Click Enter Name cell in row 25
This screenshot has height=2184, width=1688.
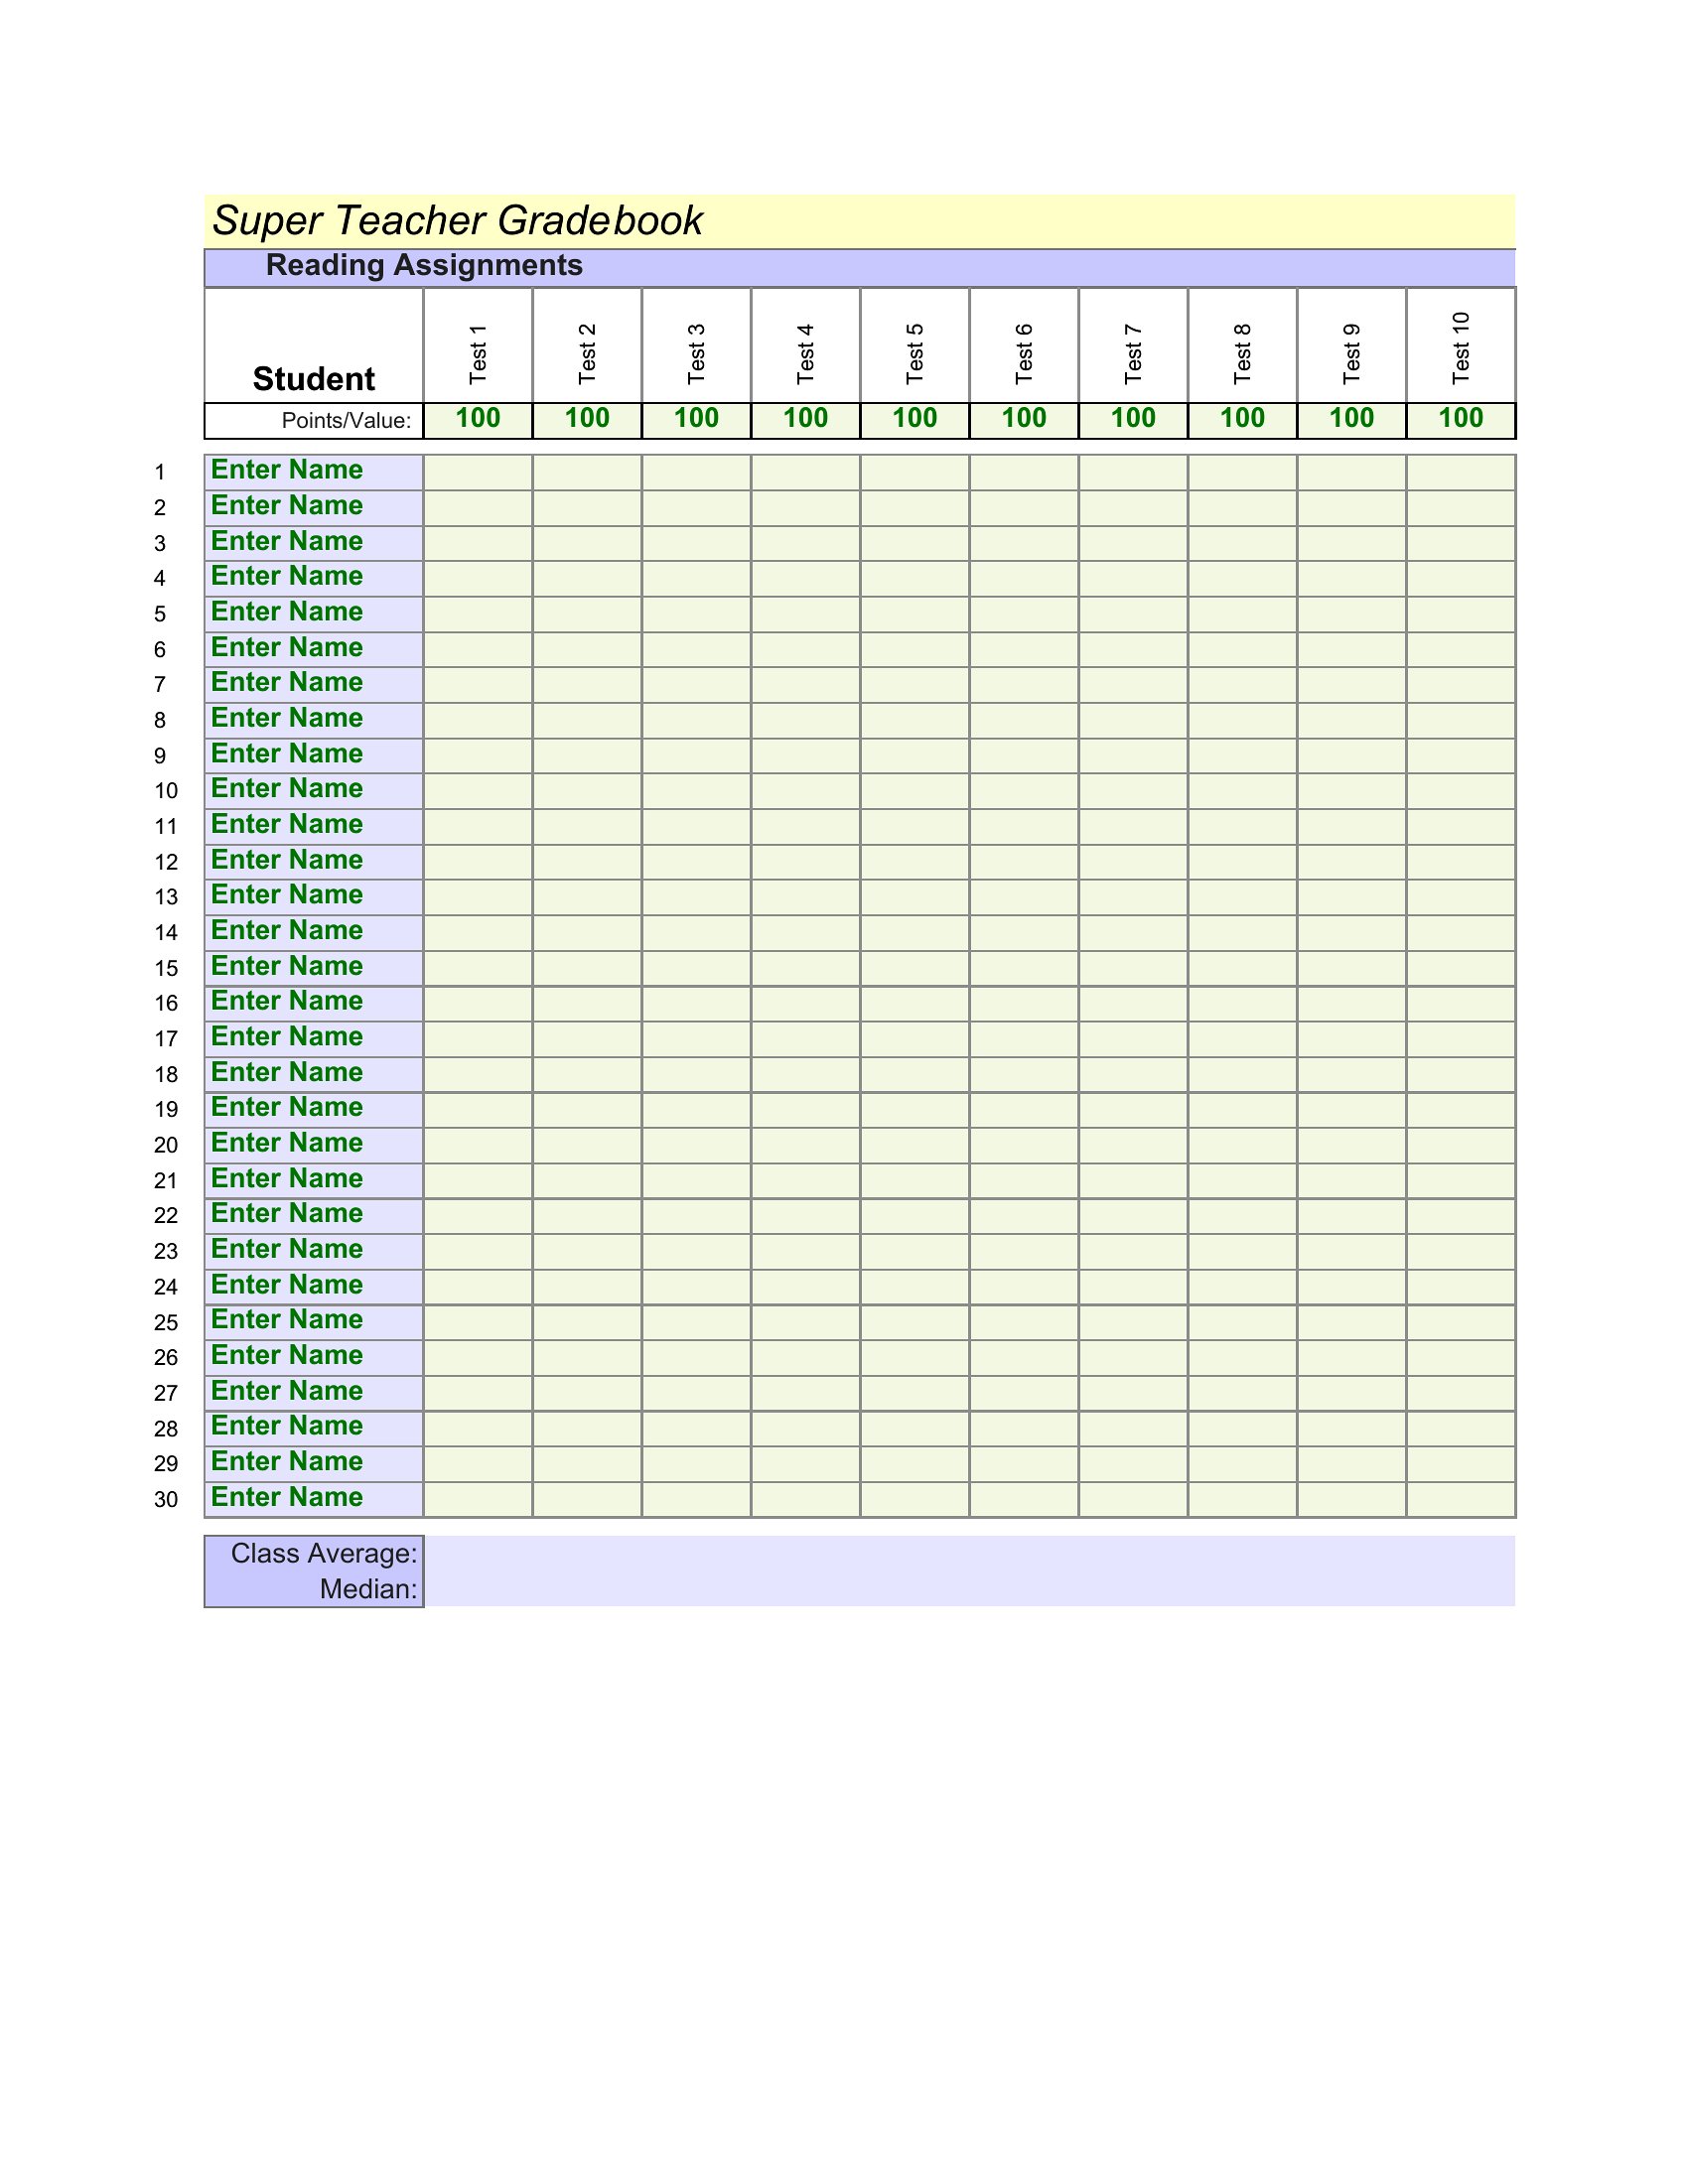tap(314, 1322)
